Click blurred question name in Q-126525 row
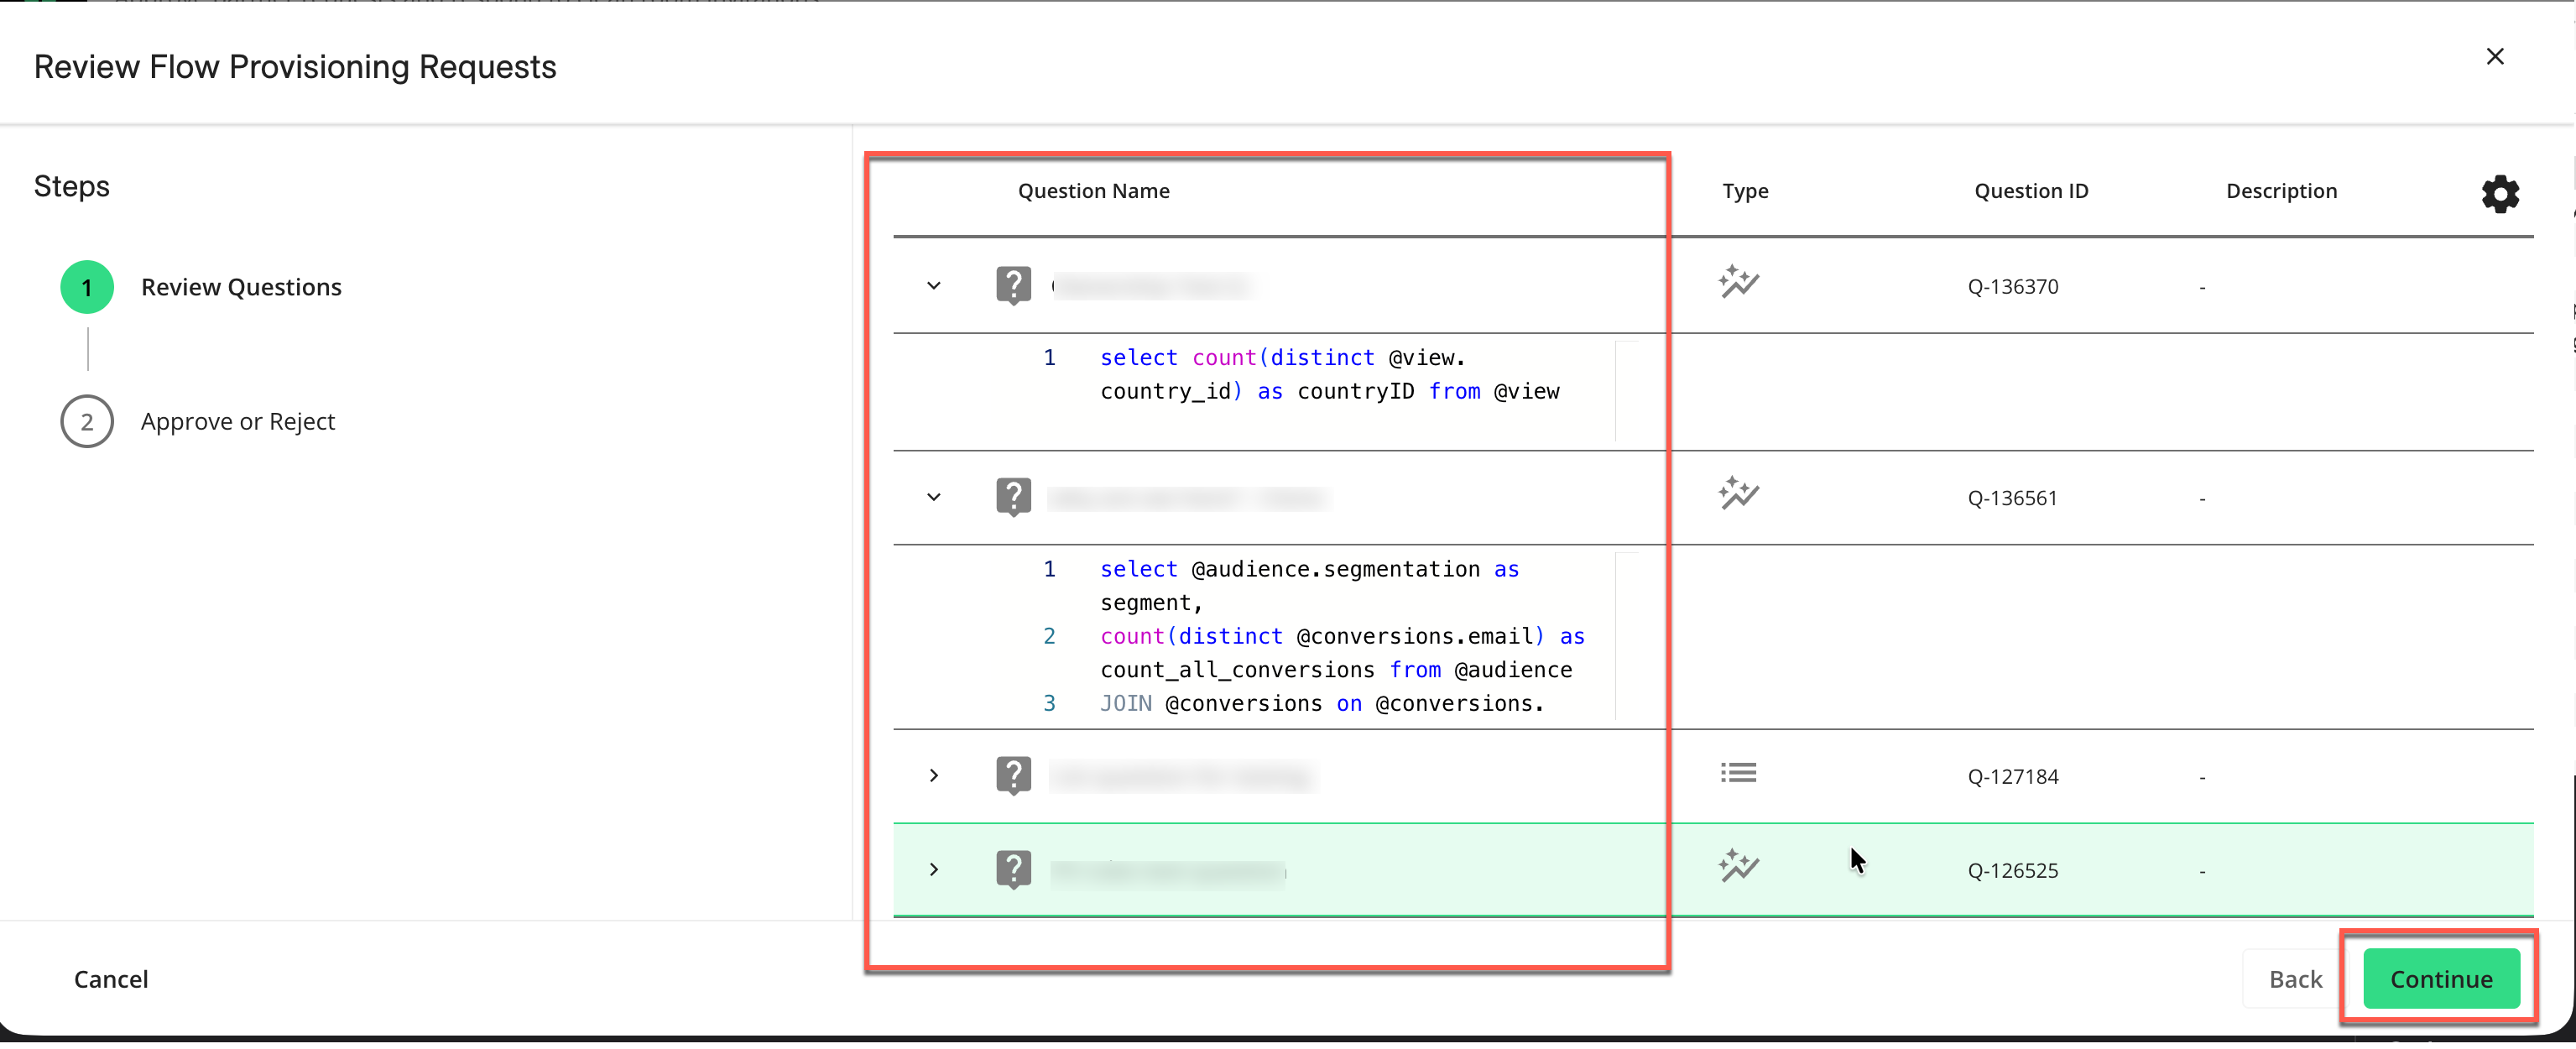The height and width of the screenshot is (1049, 2576). [x=1168, y=872]
